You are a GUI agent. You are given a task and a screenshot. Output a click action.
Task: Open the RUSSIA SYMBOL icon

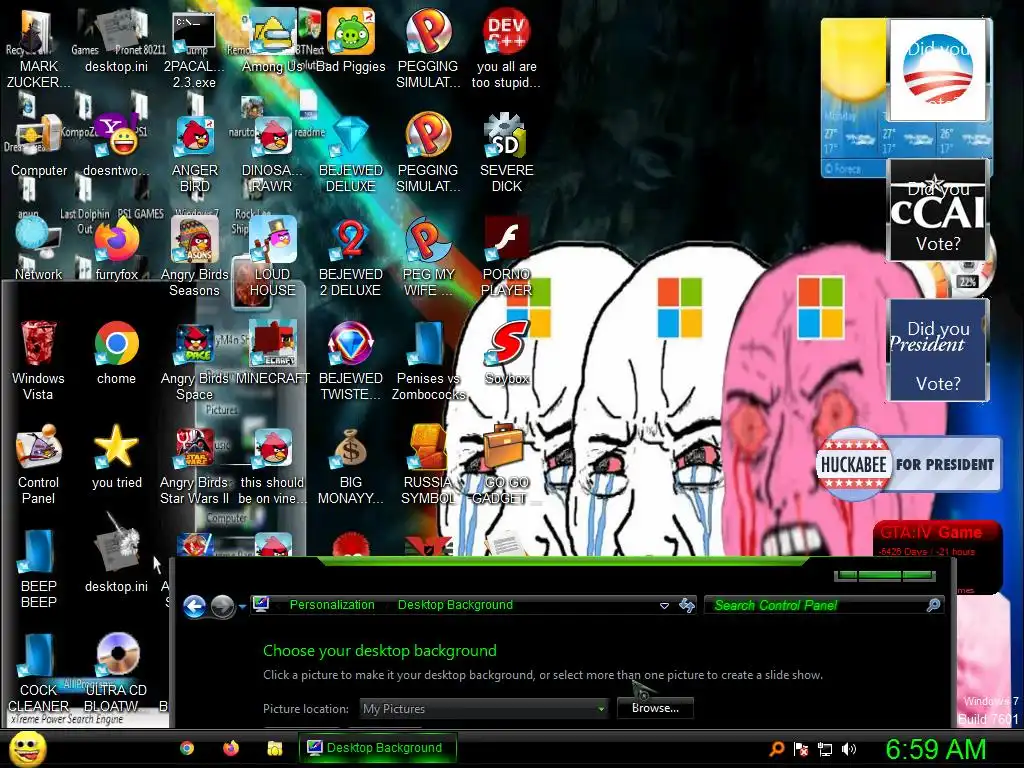point(428,465)
